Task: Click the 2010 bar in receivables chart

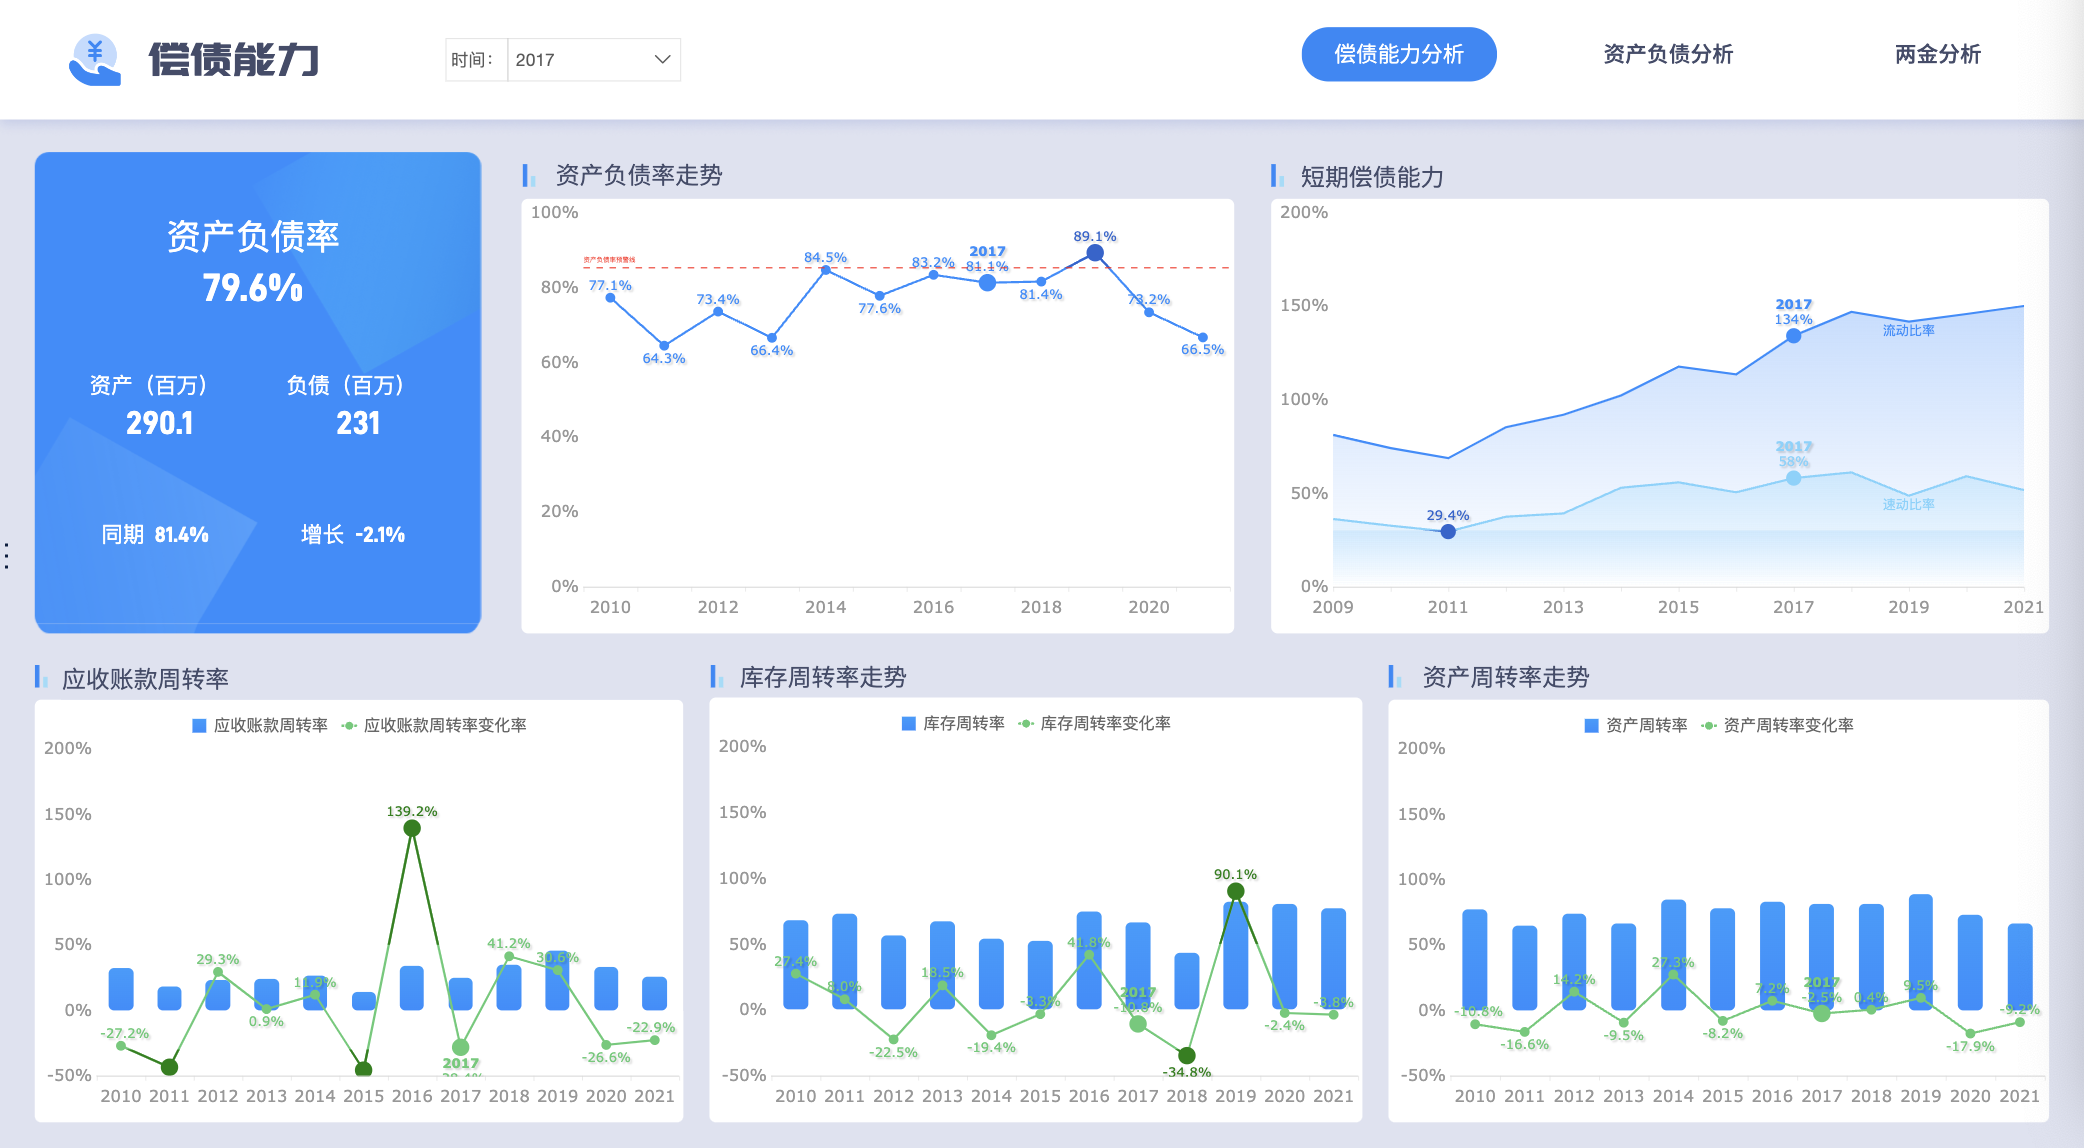Action: 121,989
